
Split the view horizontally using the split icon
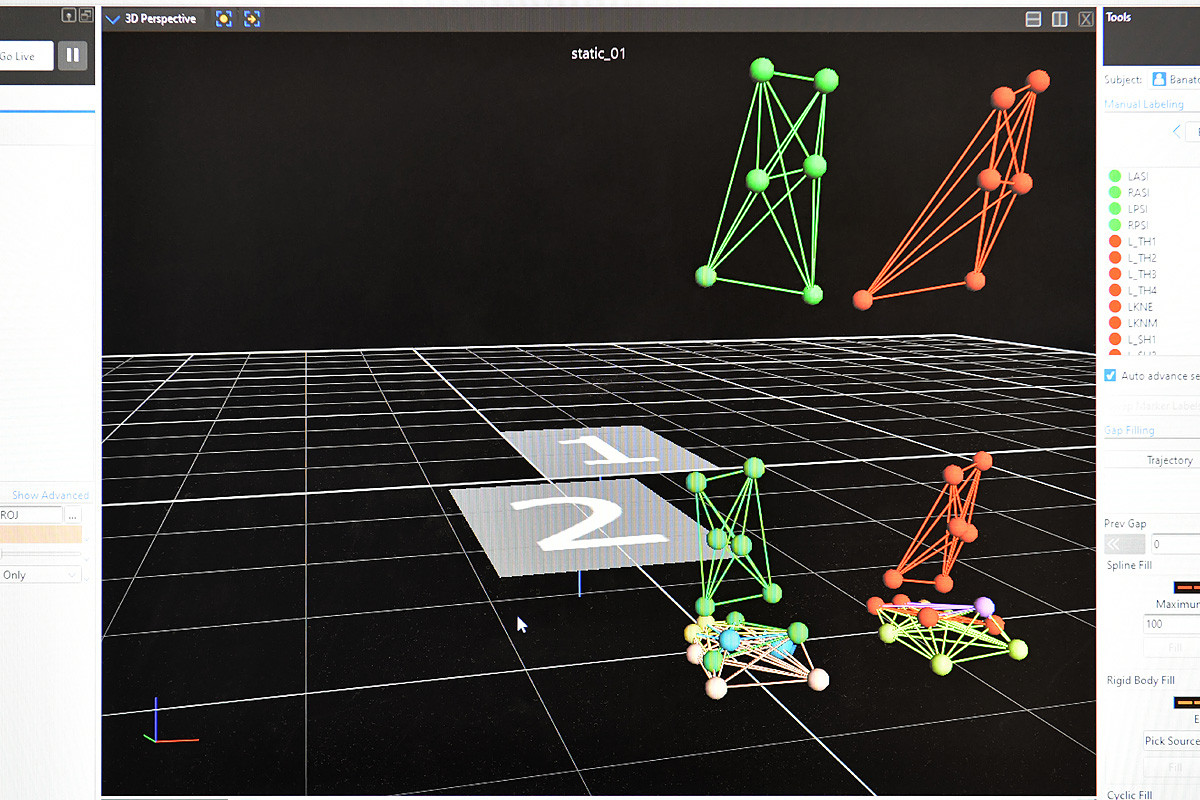1034,19
